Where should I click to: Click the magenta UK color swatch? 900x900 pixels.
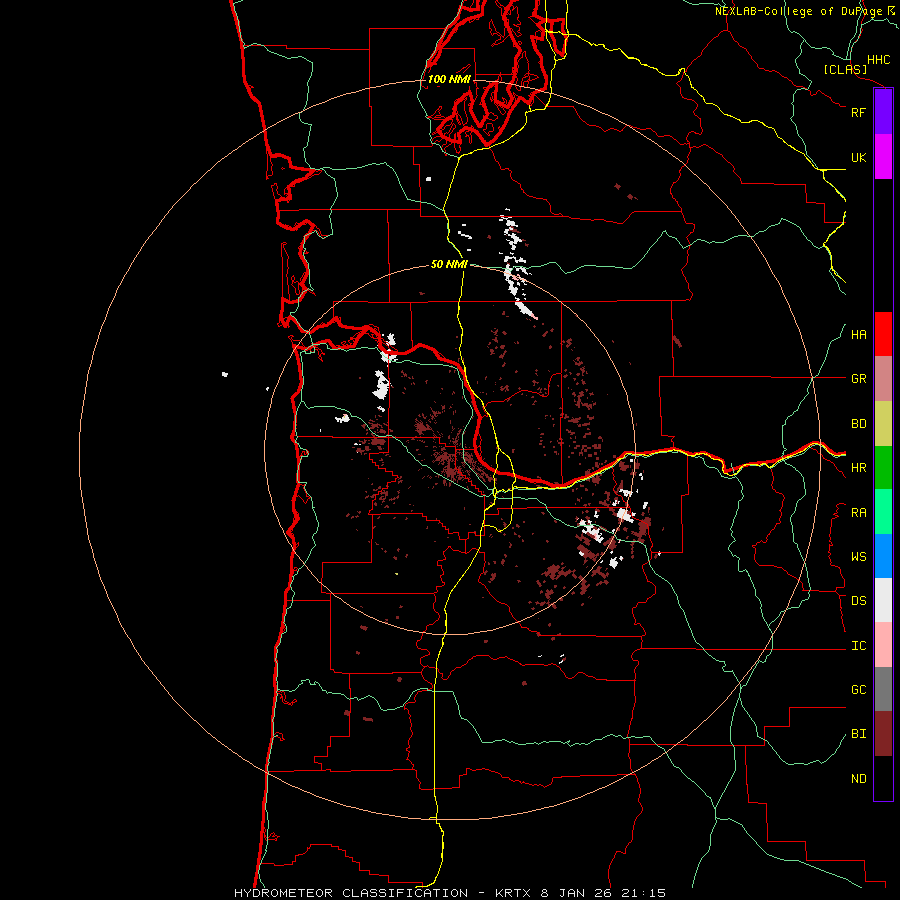click(883, 157)
